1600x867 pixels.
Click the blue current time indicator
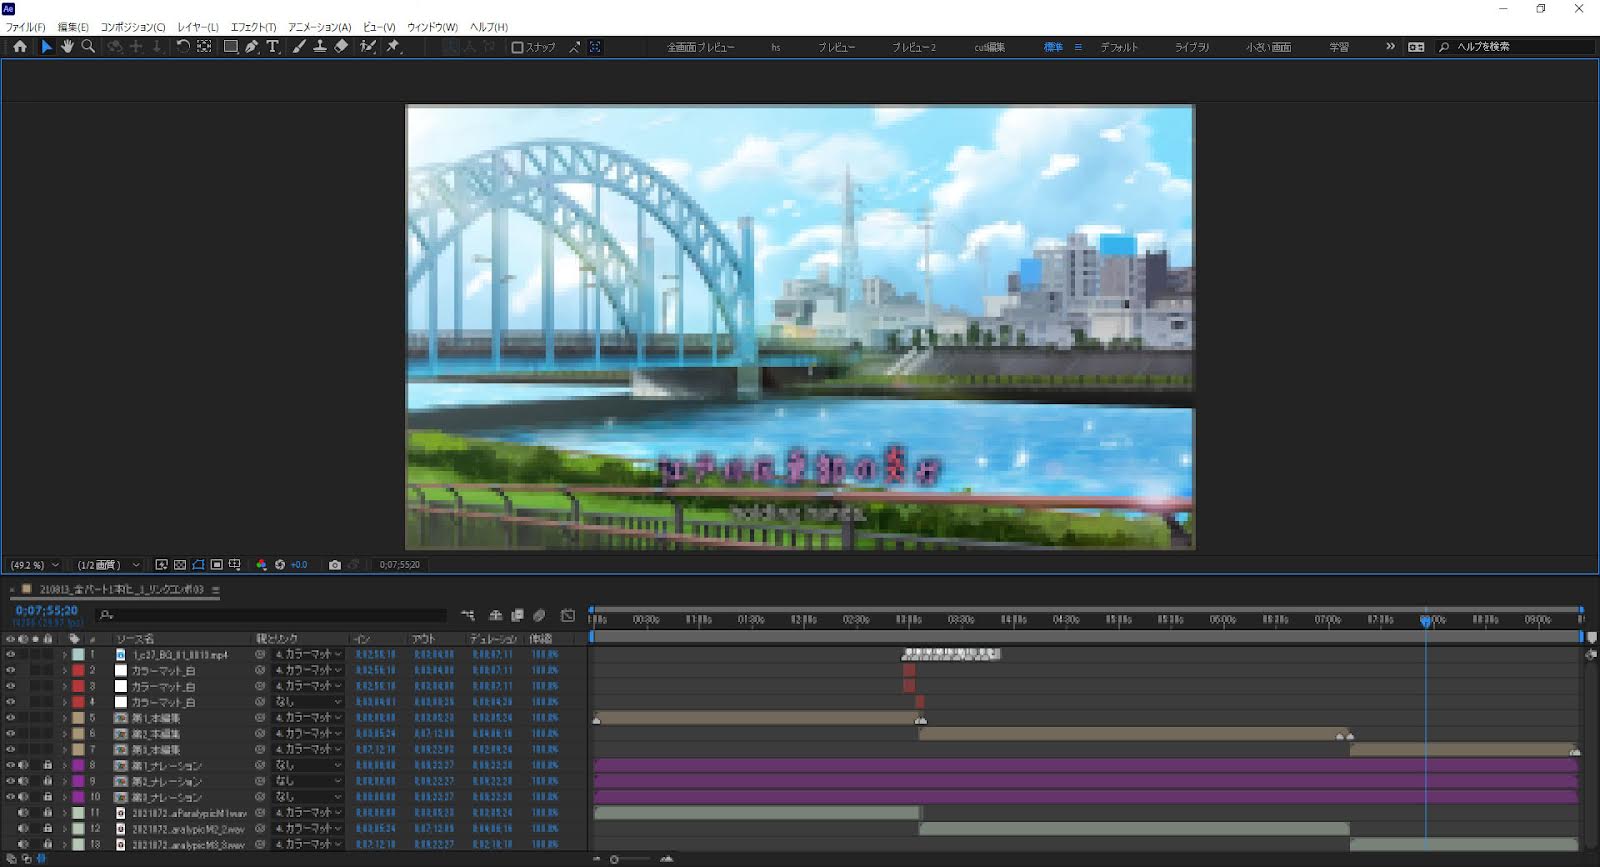click(x=1426, y=621)
